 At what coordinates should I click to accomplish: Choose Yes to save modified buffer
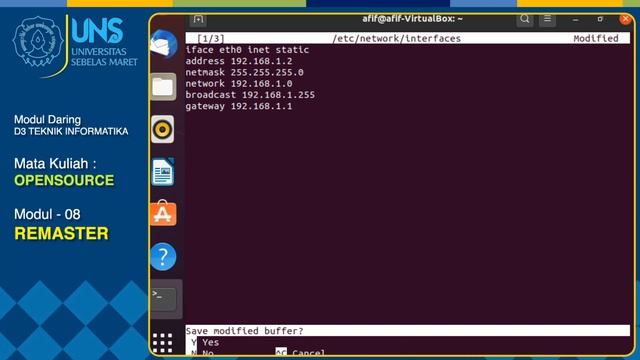(205, 342)
